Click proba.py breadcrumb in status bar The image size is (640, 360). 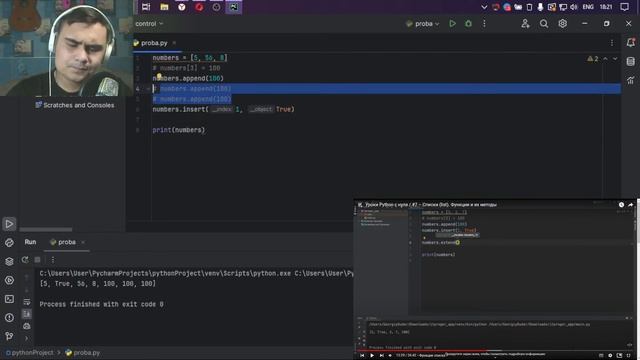point(83,353)
